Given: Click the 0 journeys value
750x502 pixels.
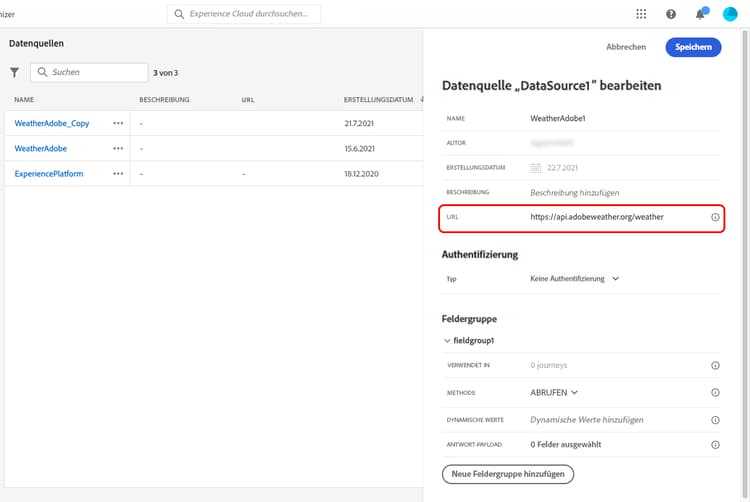Looking at the screenshot, I should 548,365.
